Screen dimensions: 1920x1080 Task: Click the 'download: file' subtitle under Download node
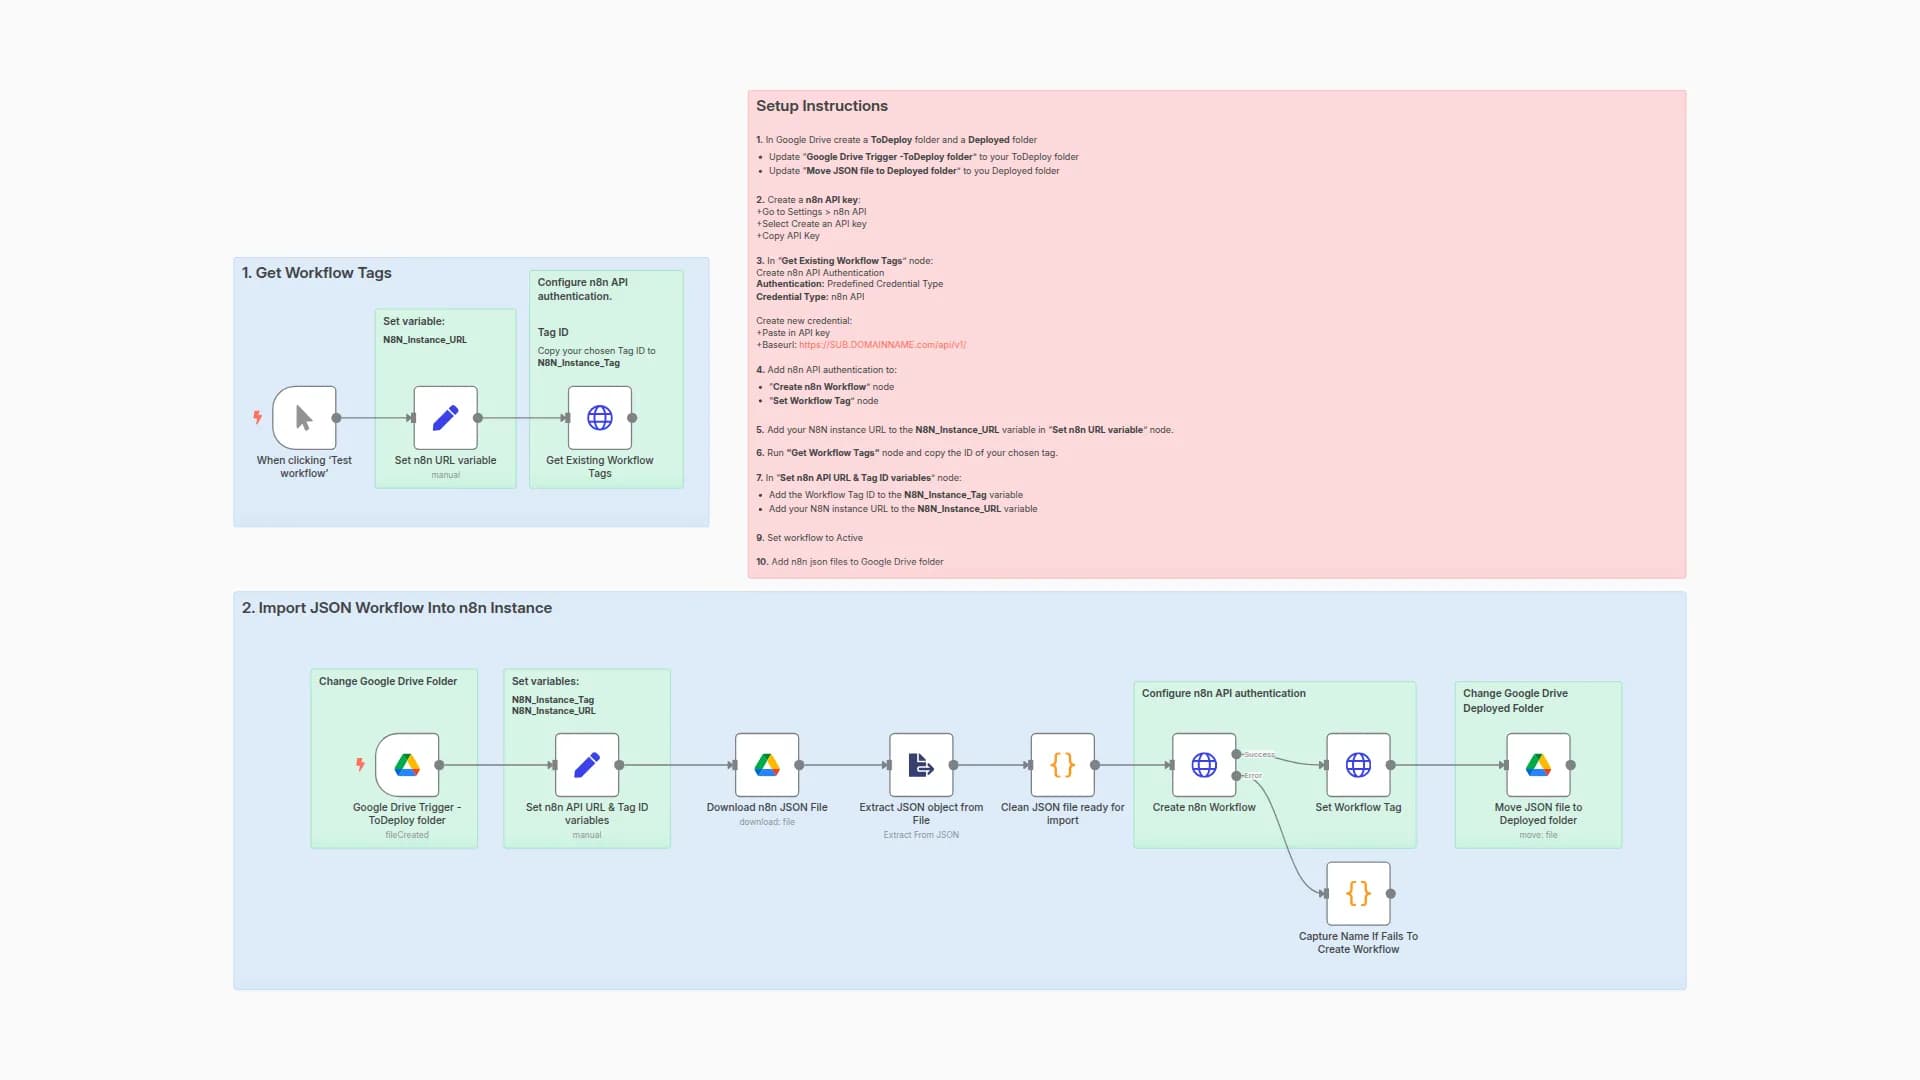point(767,822)
